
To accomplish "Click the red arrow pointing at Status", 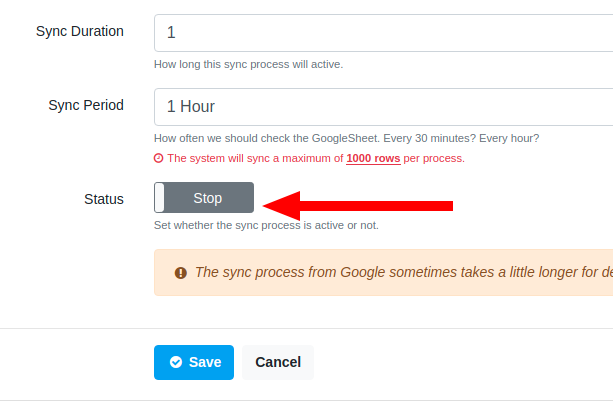I will point(358,205).
